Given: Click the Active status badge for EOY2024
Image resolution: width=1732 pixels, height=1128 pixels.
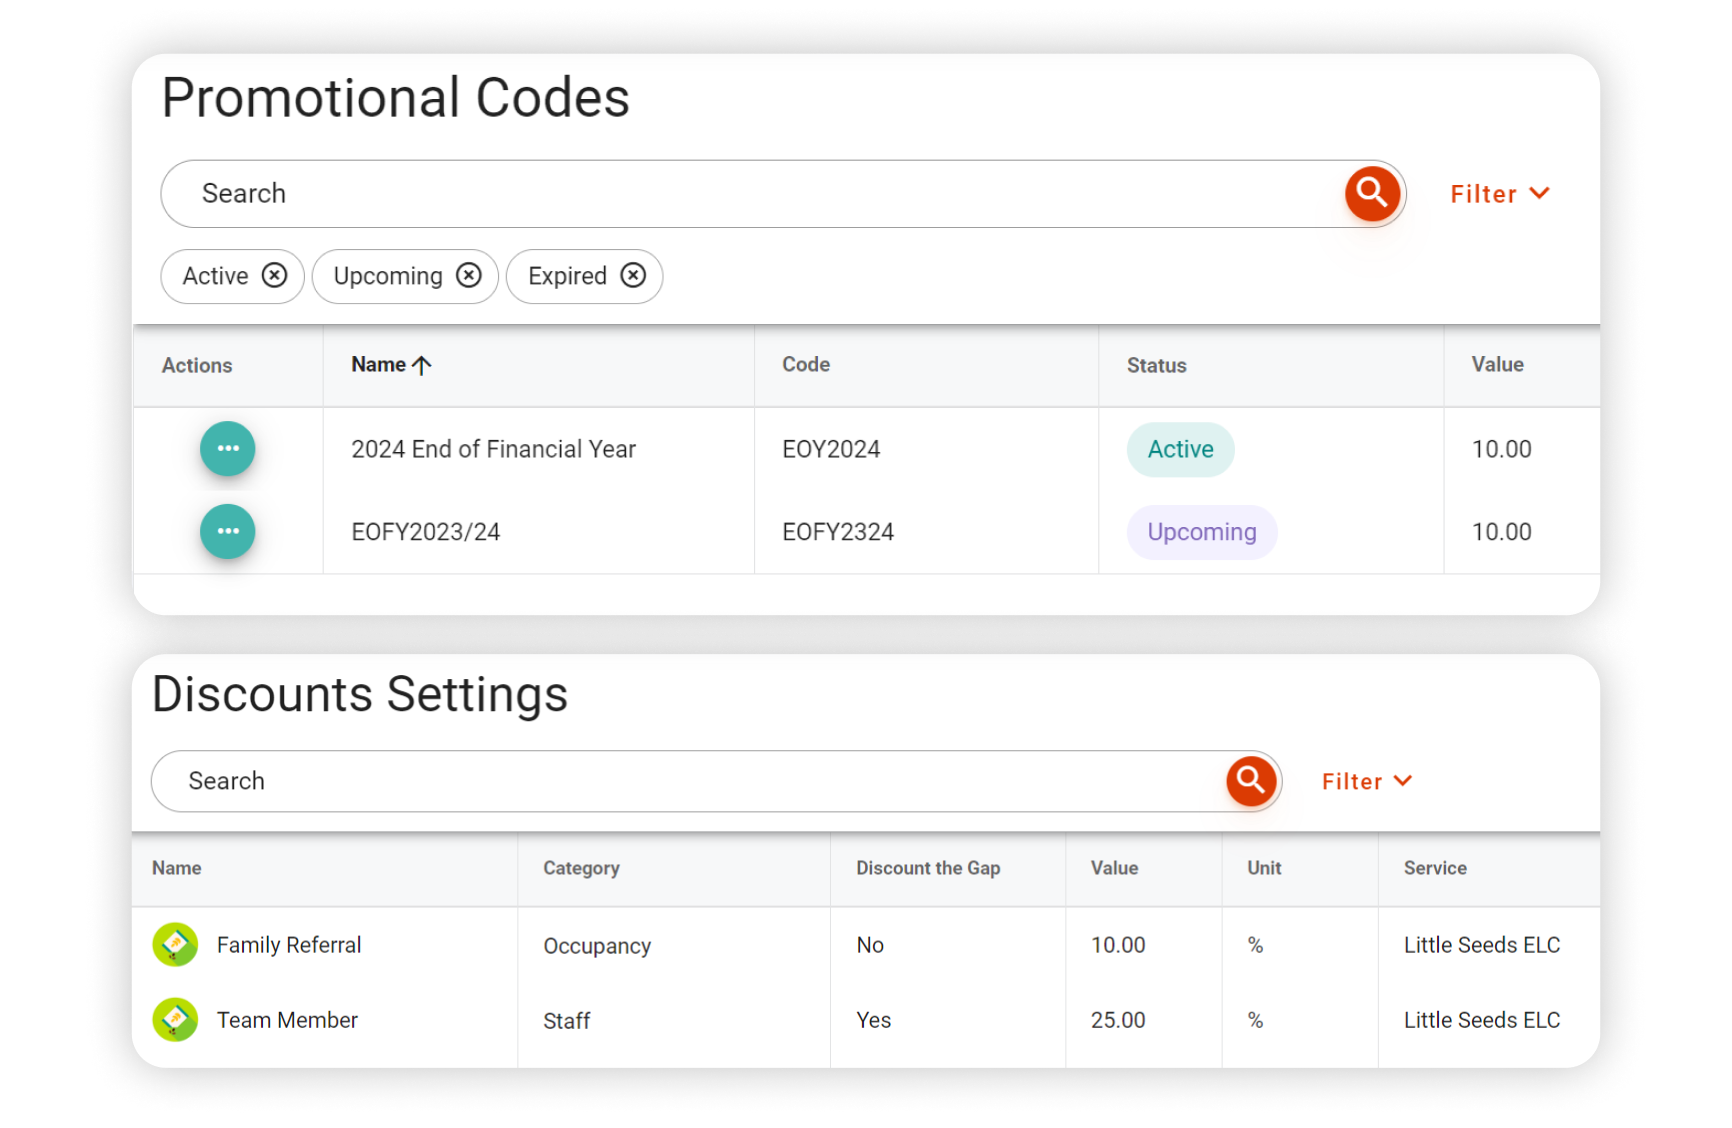Looking at the screenshot, I should pyautogui.click(x=1180, y=449).
